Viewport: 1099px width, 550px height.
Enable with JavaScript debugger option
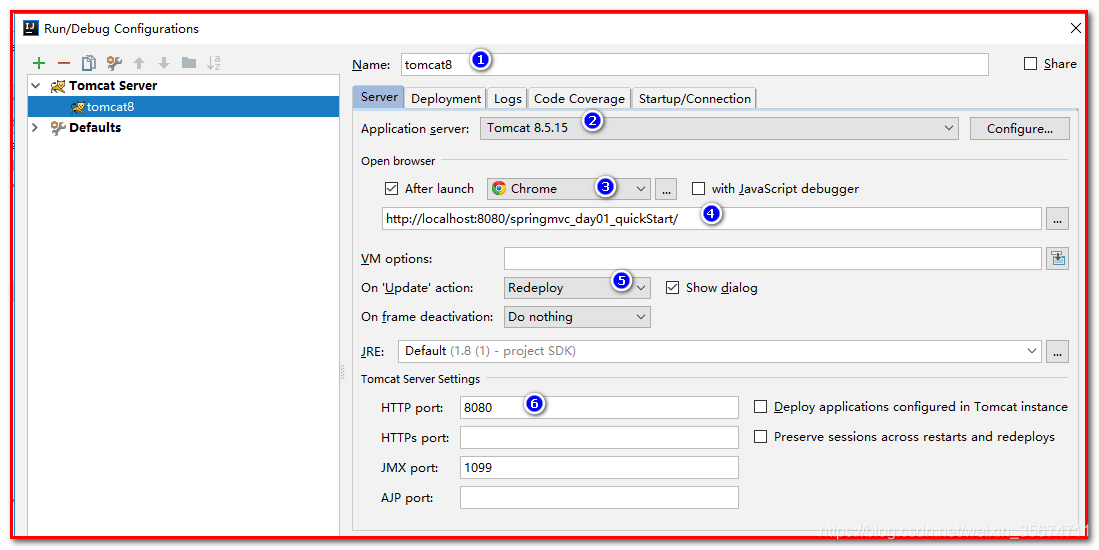click(698, 188)
